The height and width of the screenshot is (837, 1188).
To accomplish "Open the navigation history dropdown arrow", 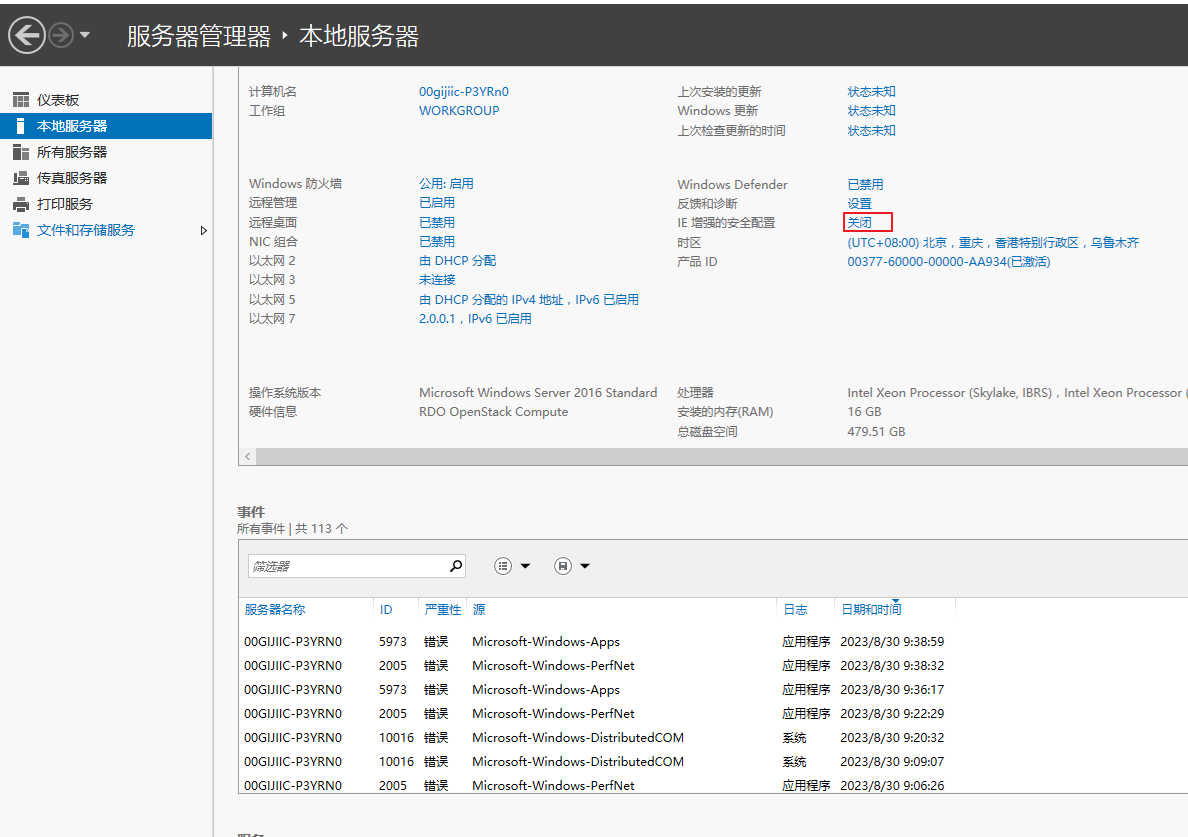I will (x=85, y=36).
